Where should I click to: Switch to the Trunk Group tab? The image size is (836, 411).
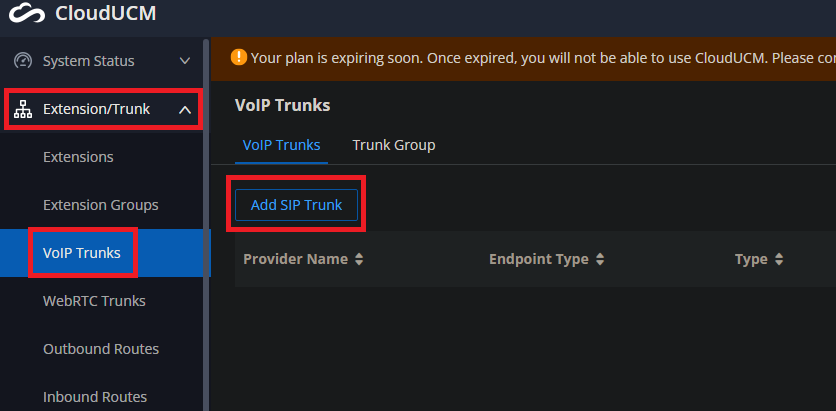point(393,145)
